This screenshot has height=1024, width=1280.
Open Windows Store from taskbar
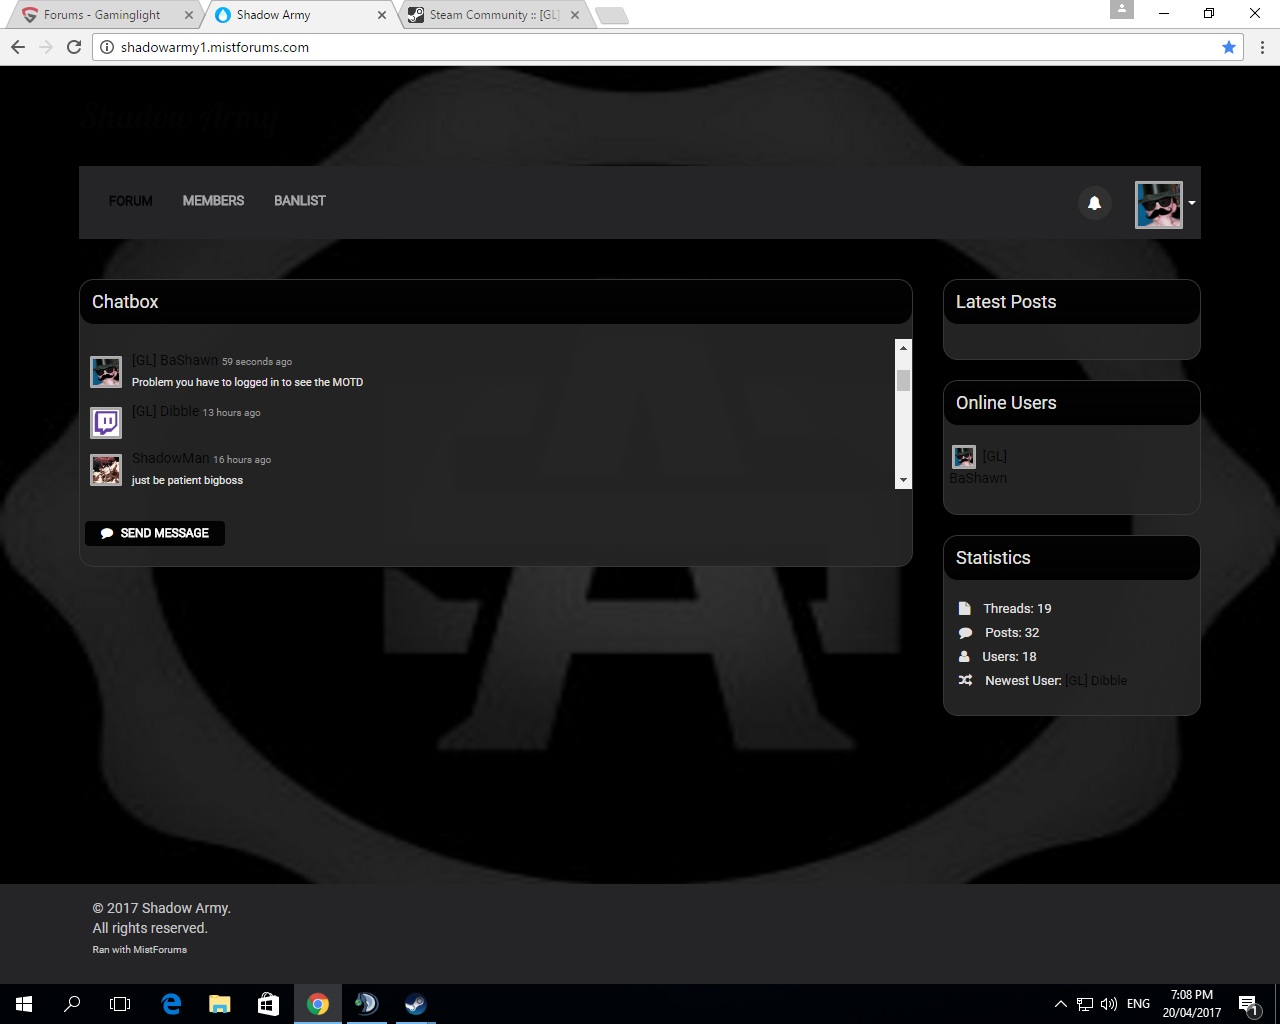tap(268, 1004)
